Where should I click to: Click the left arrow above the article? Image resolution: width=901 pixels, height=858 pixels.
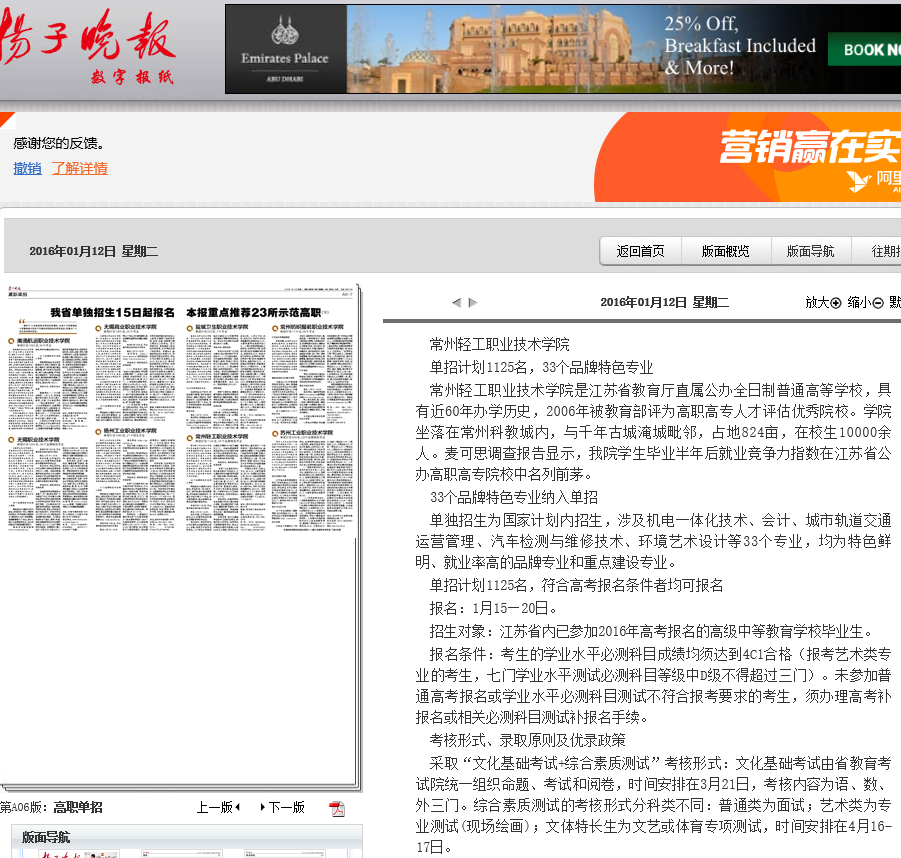click(x=456, y=302)
